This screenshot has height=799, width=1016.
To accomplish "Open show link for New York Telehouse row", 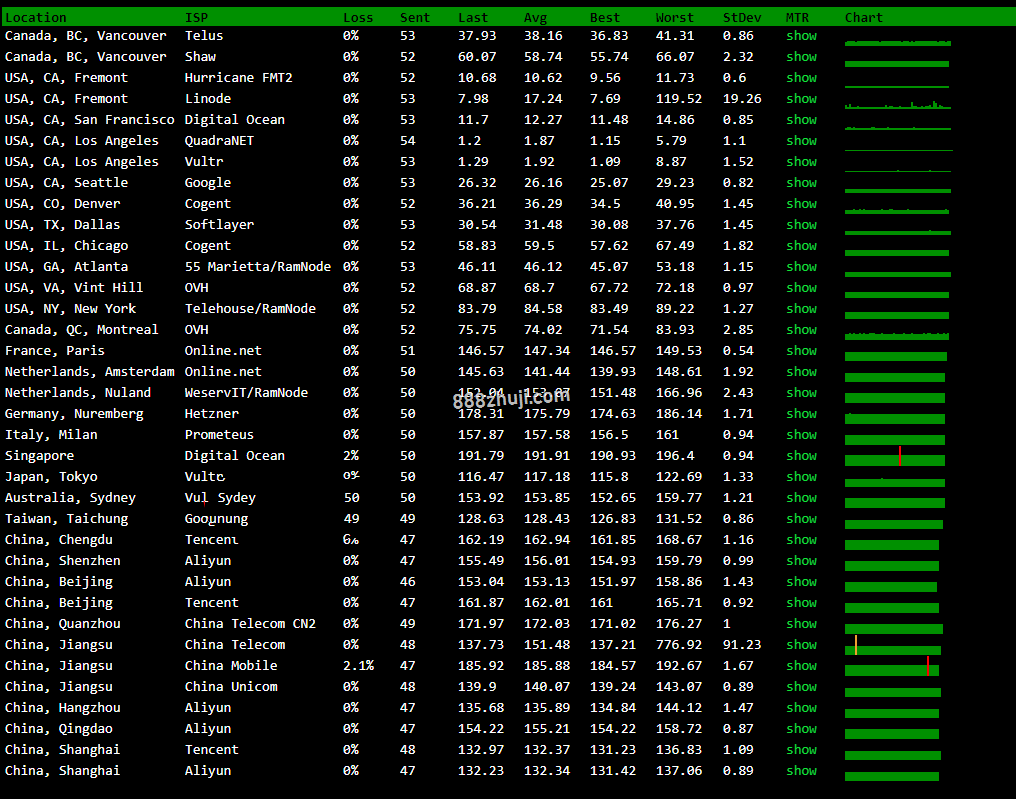I will click(802, 308).
